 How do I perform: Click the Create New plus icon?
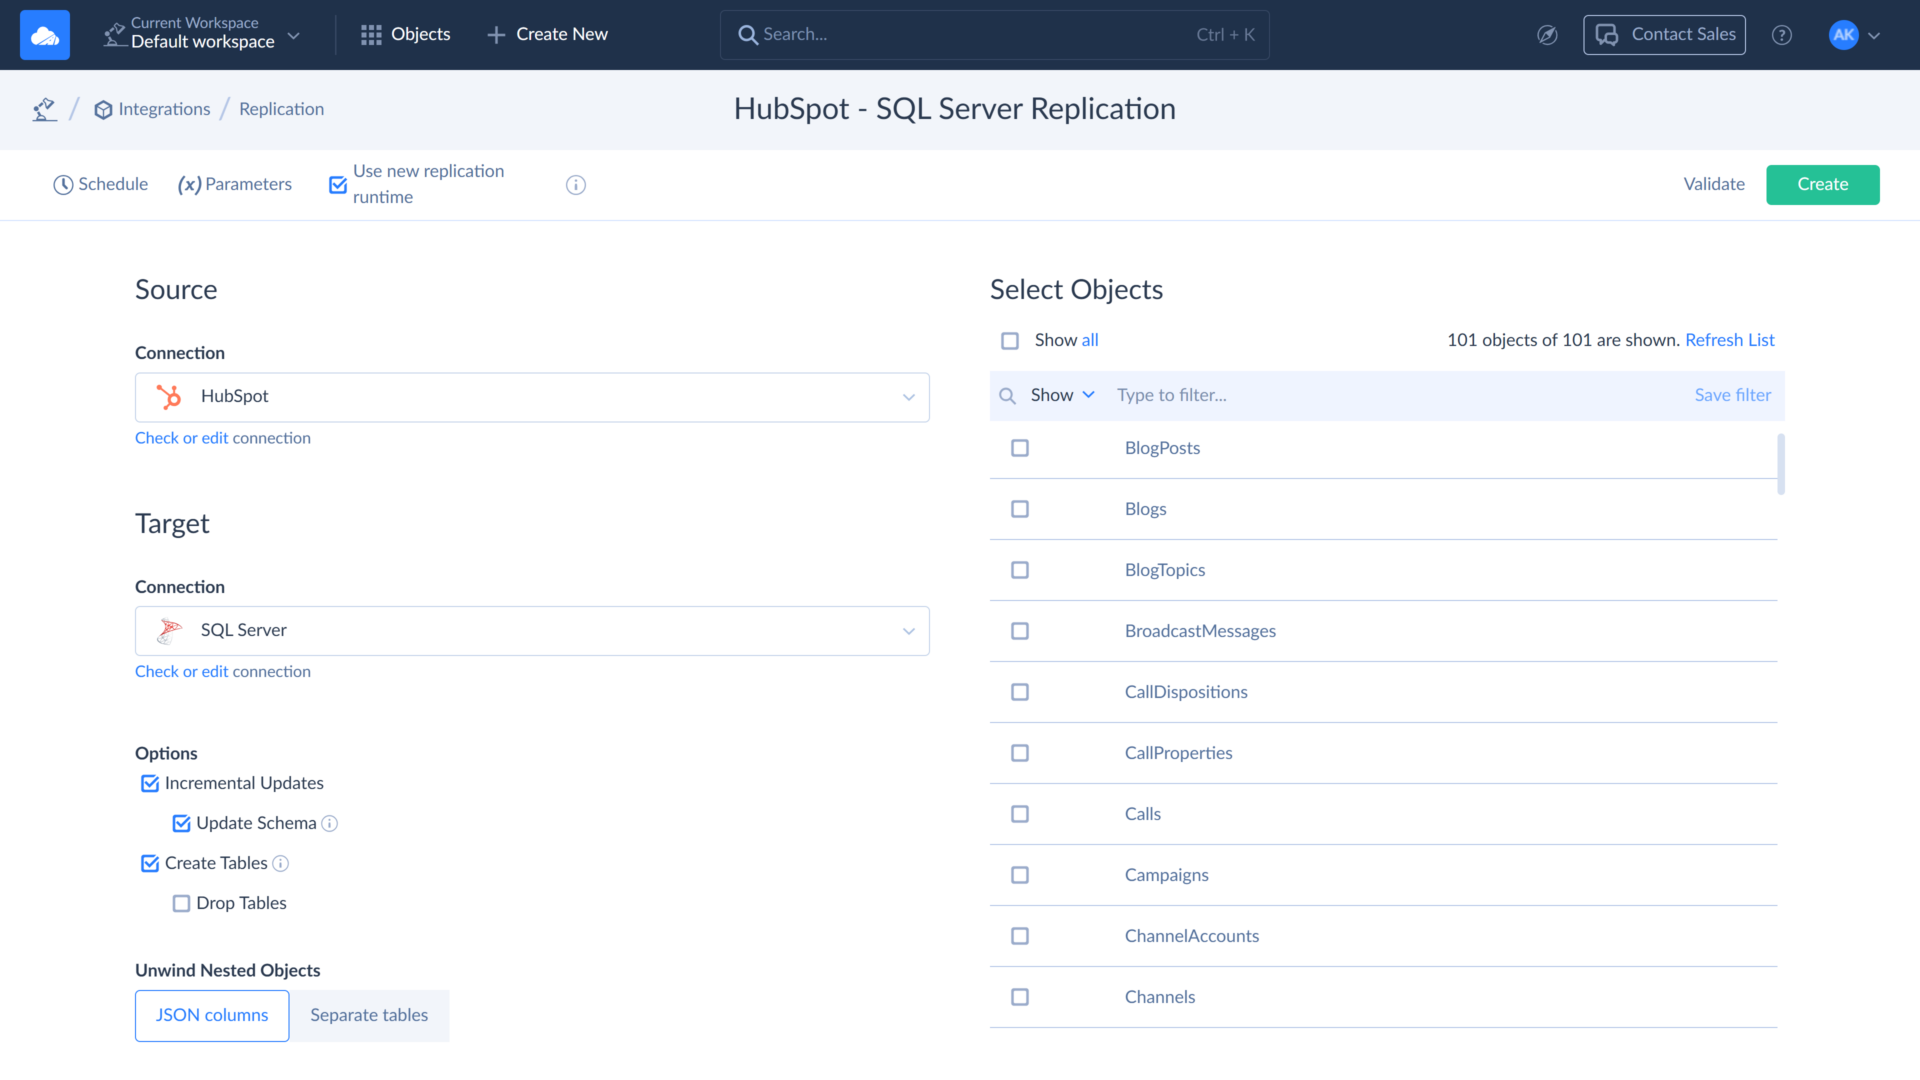click(x=495, y=34)
